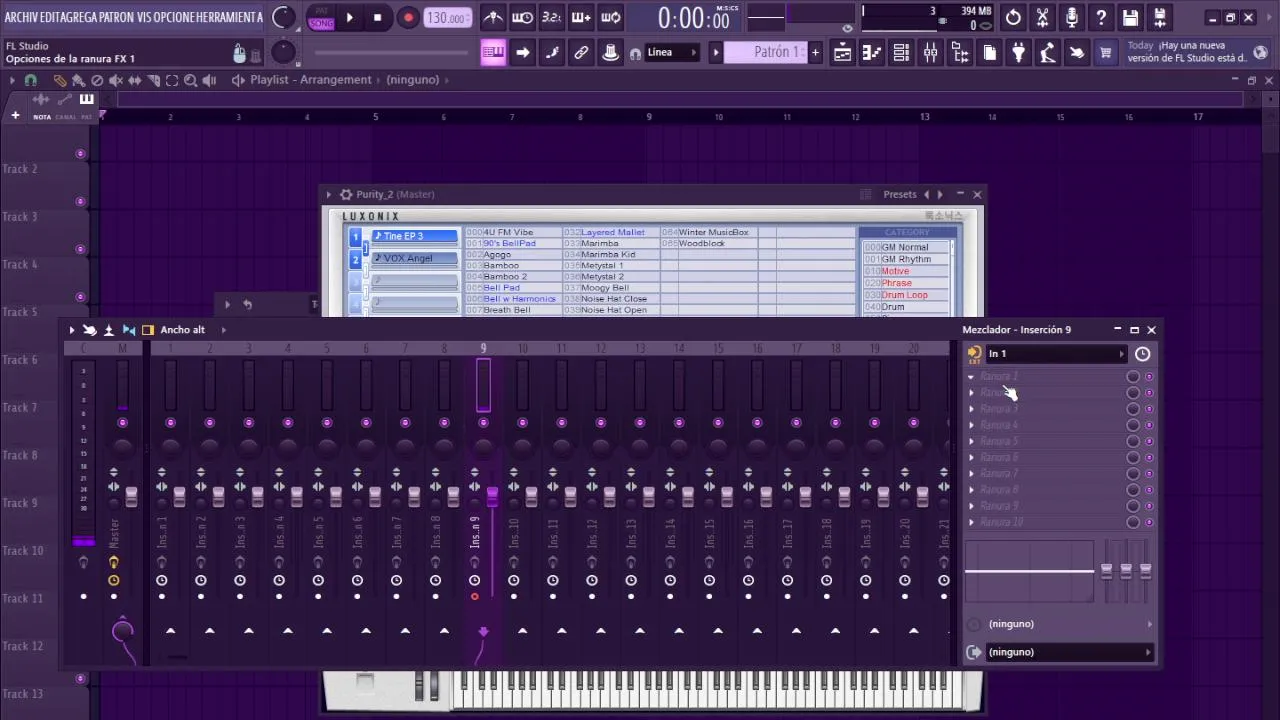Click the Stop transport button
This screenshot has height=720, width=1280.
pyautogui.click(x=378, y=18)
